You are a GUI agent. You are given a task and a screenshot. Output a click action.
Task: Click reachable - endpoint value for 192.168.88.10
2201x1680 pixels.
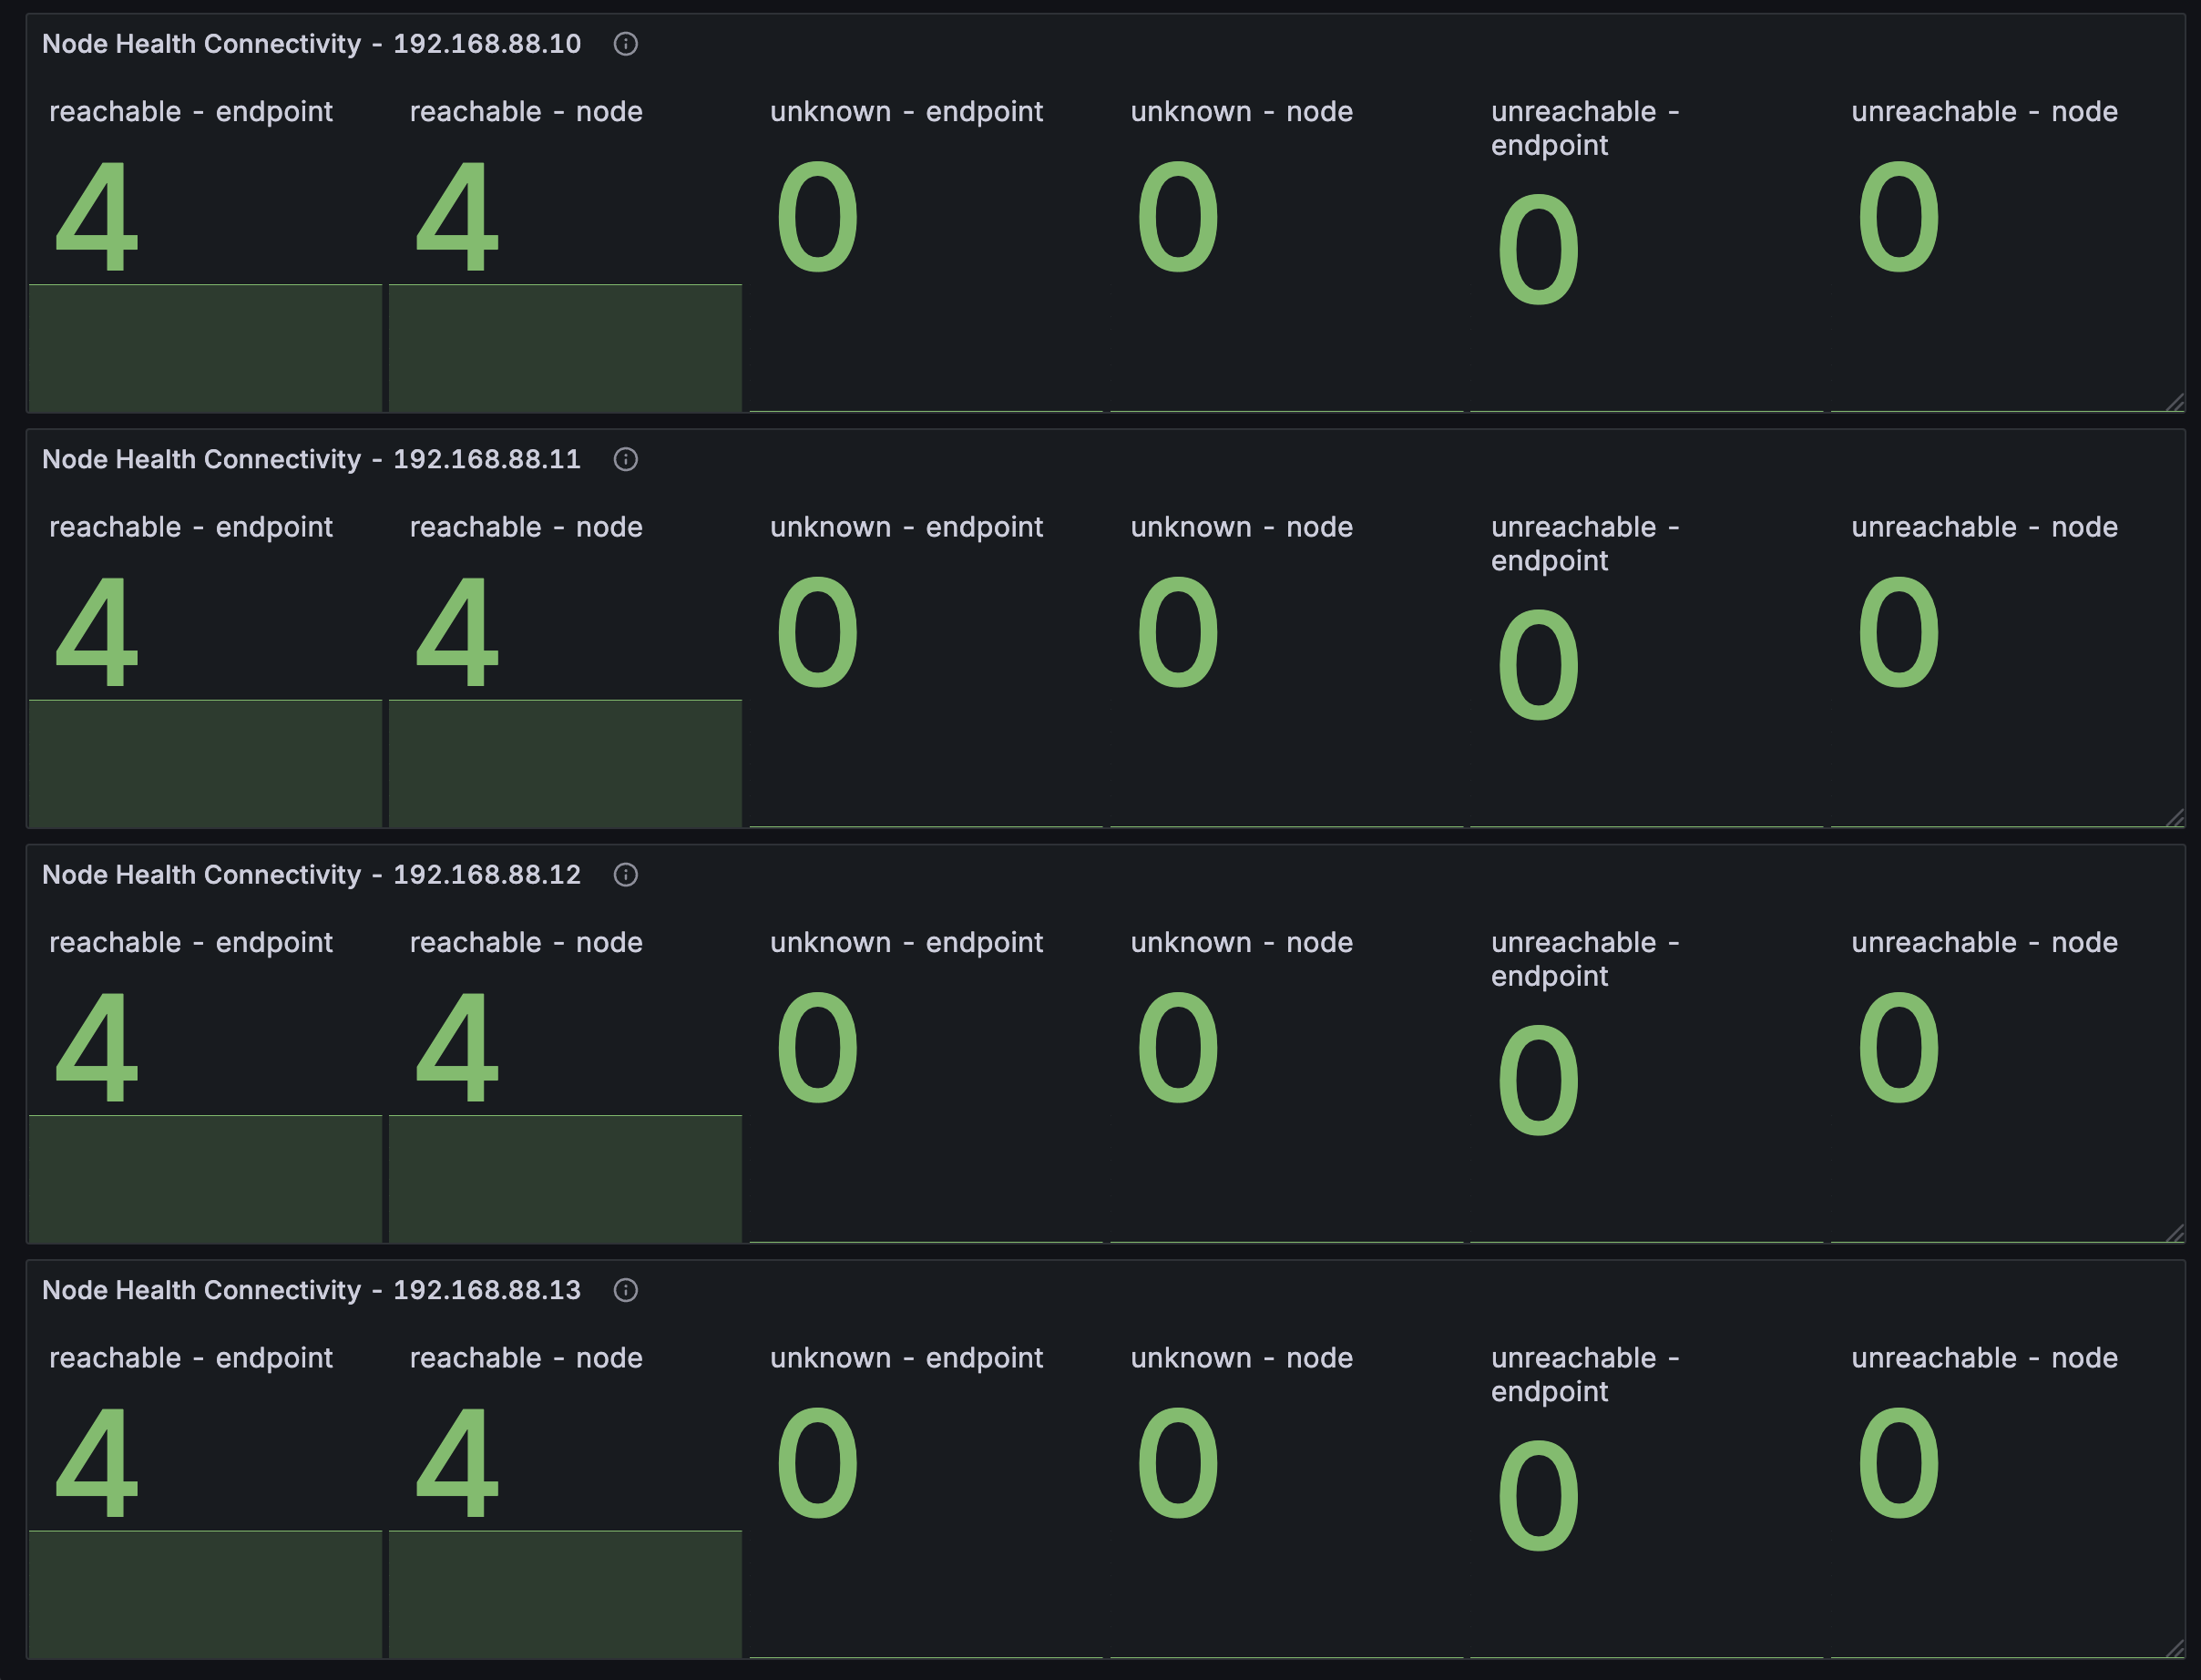[x=96, y=217]
